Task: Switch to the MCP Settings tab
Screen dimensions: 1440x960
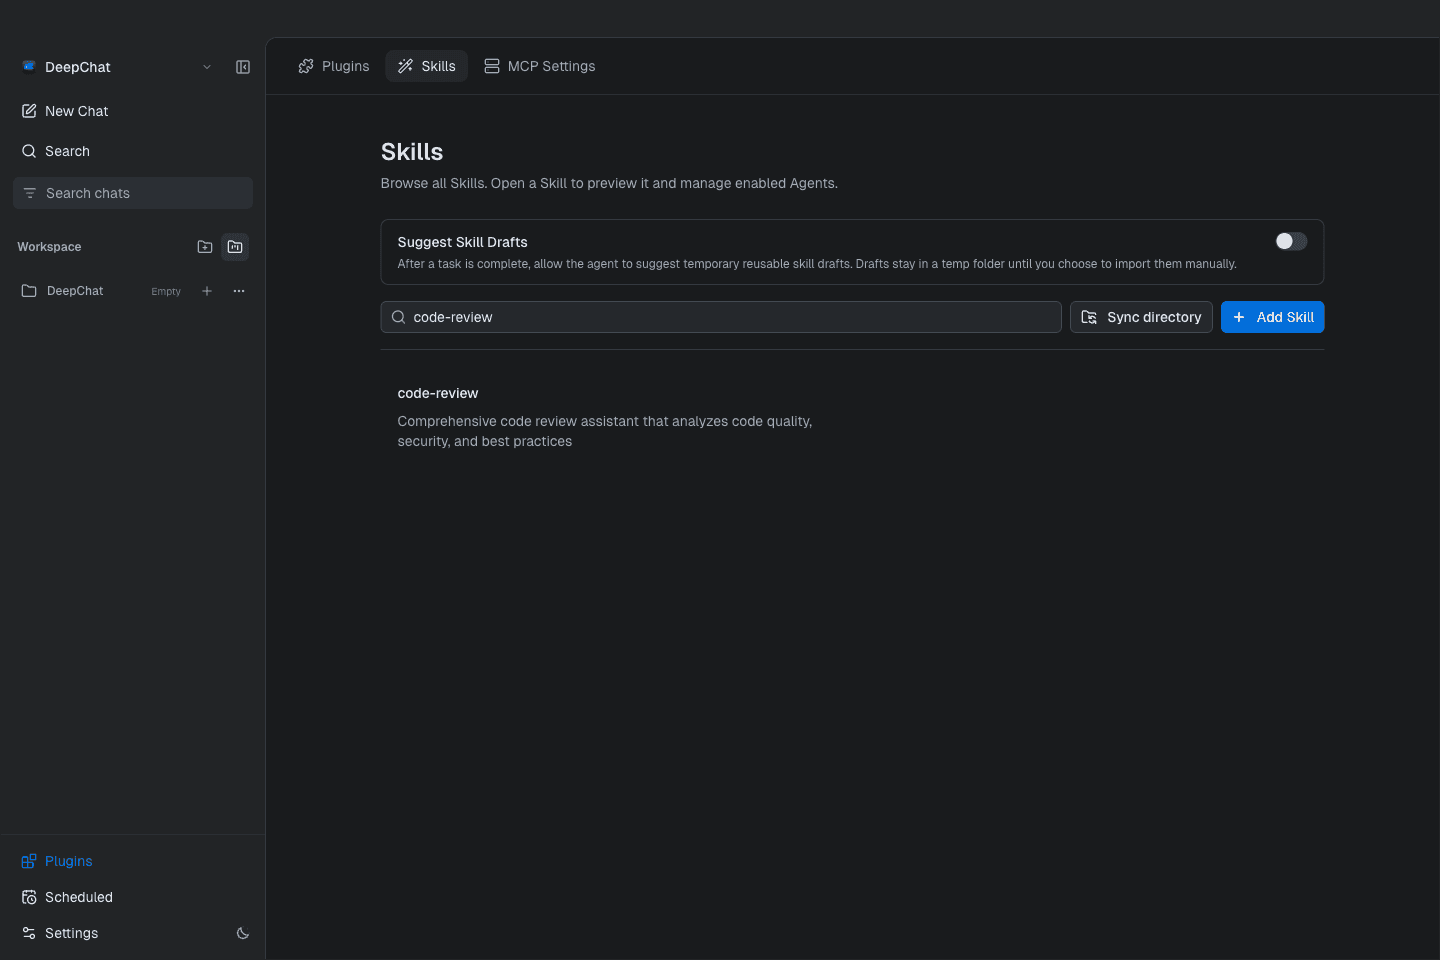Action: point(540,66)
